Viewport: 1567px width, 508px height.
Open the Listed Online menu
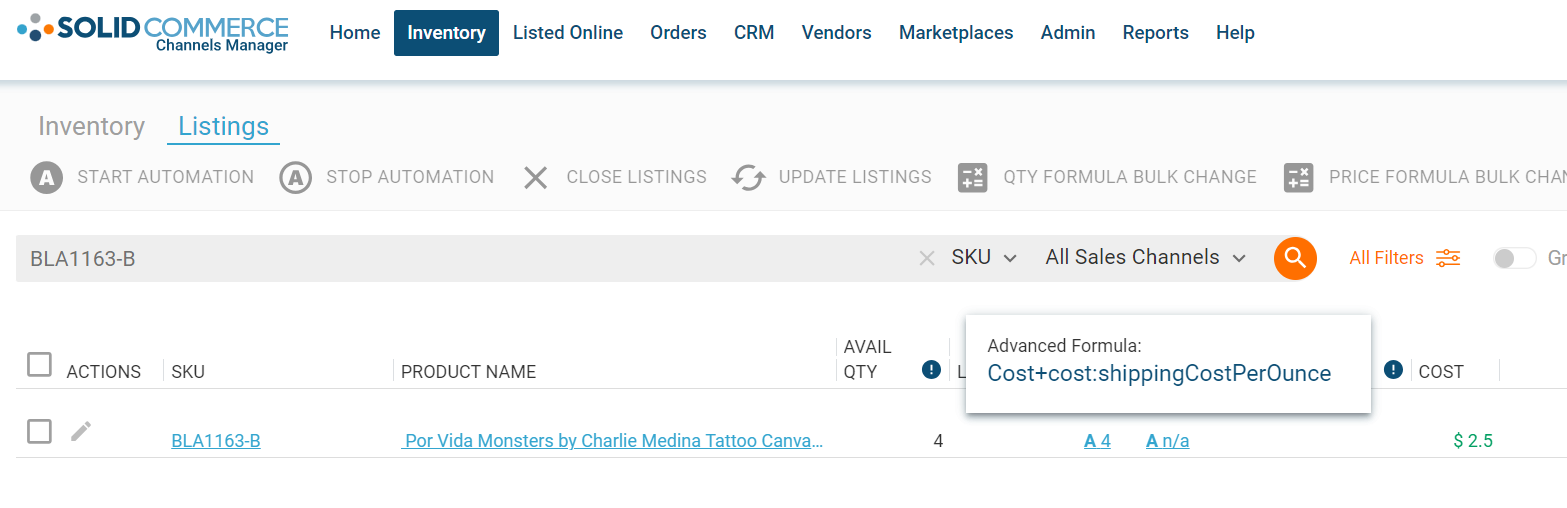tap(568, 33)
